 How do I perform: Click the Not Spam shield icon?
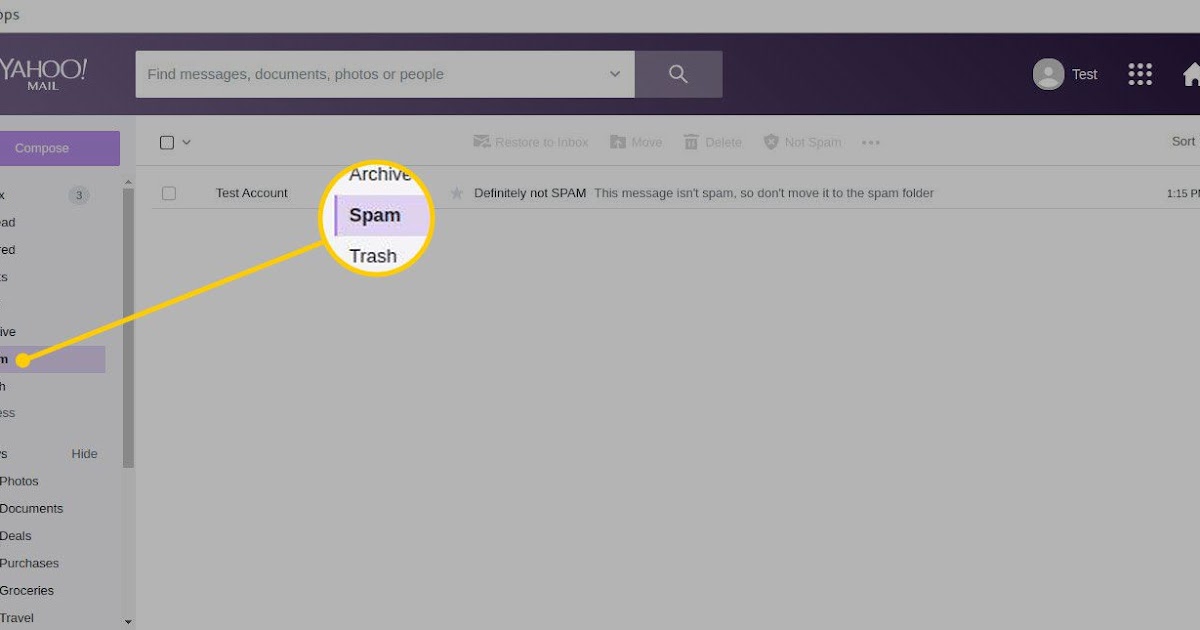(x=771, y=142)
